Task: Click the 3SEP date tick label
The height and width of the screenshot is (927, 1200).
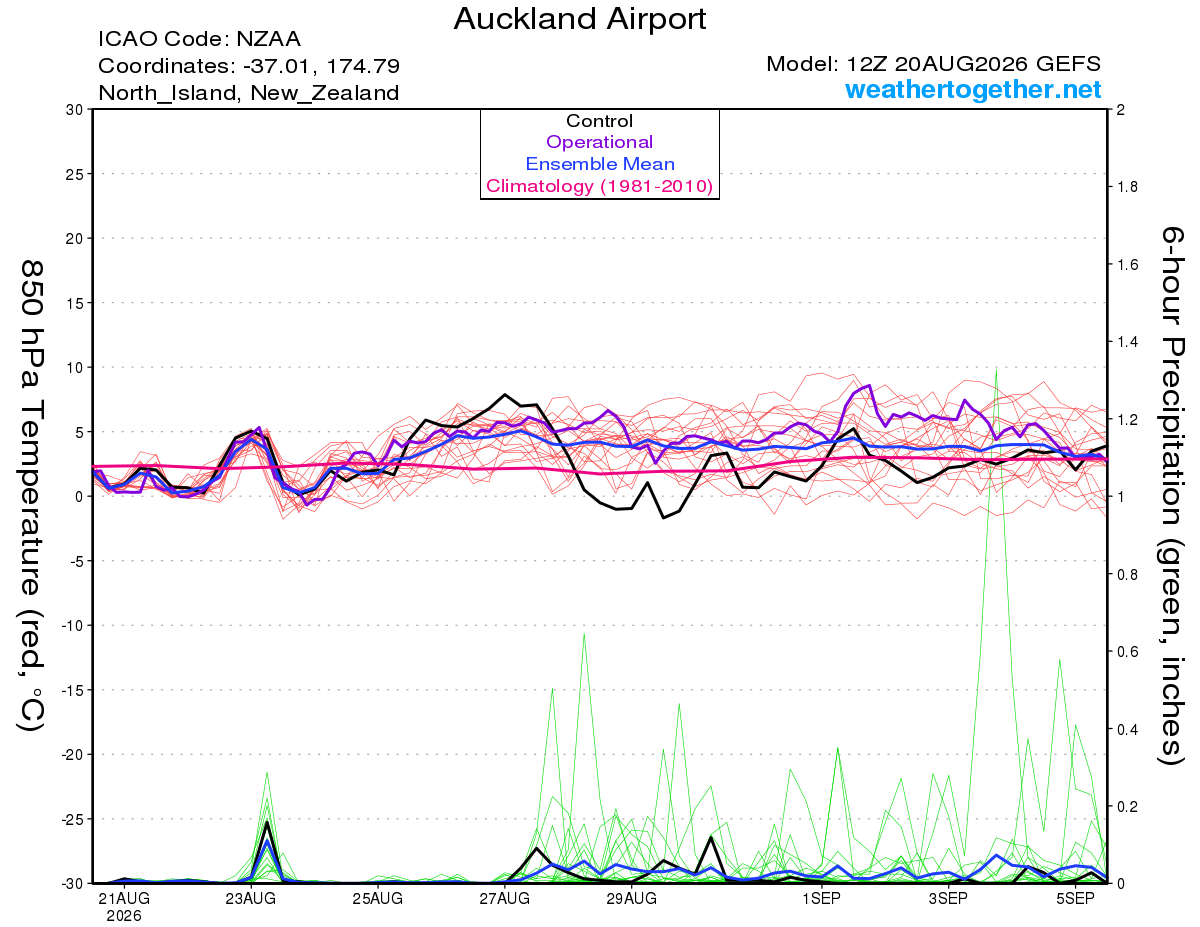Action: (949, 899)
